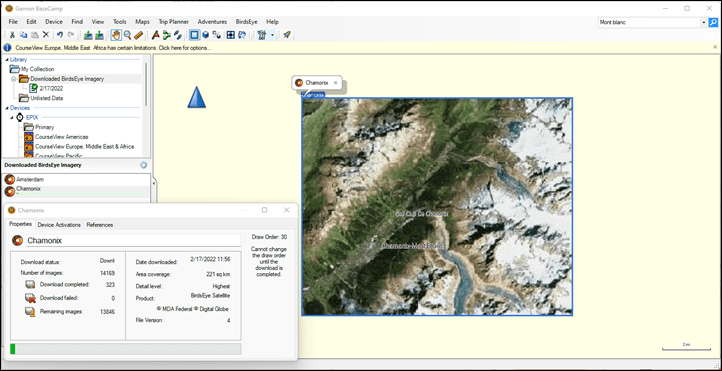Select My Collection folder

coord(32,69)
